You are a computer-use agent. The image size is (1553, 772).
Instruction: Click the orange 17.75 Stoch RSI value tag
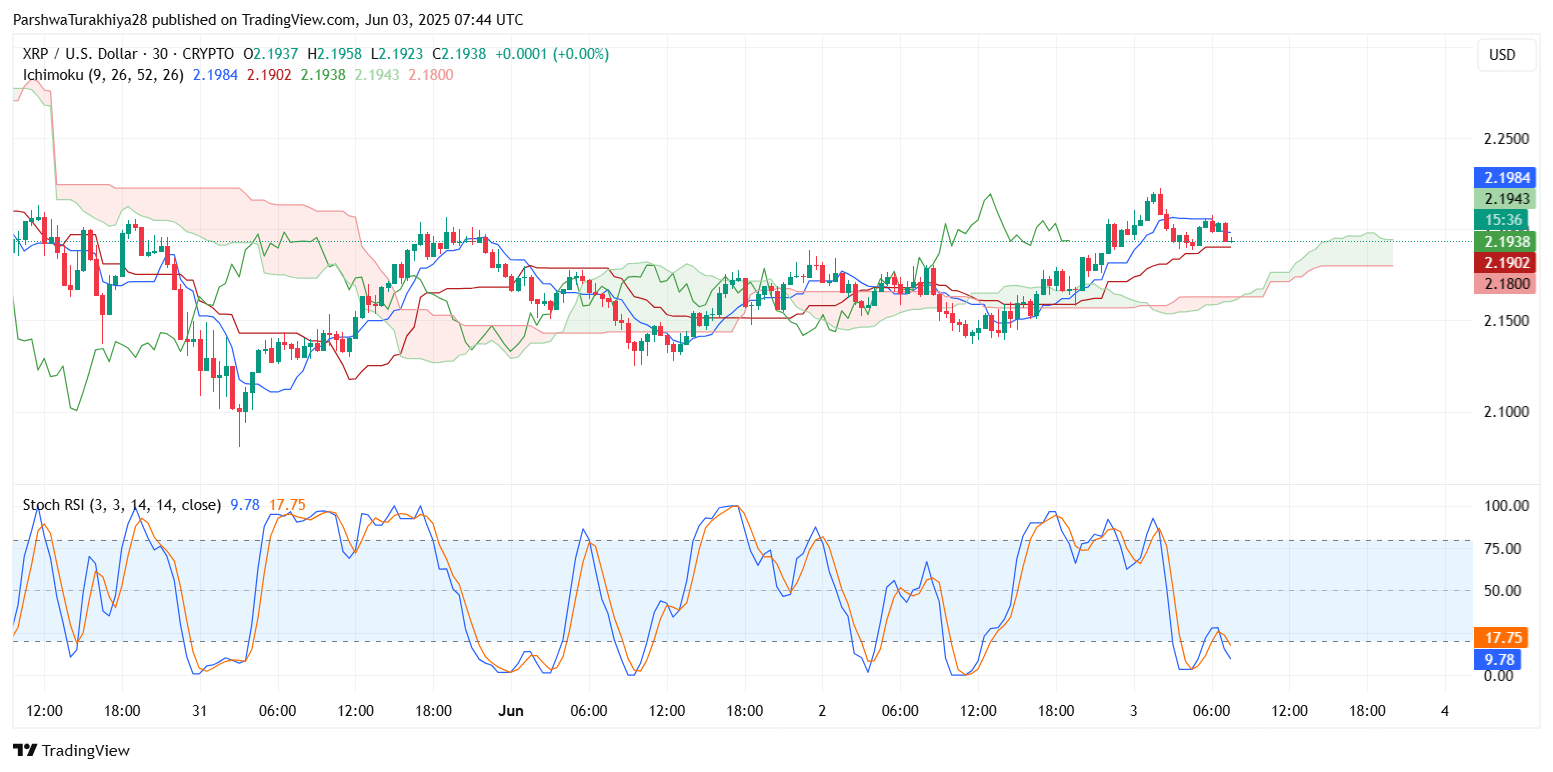1498,637
